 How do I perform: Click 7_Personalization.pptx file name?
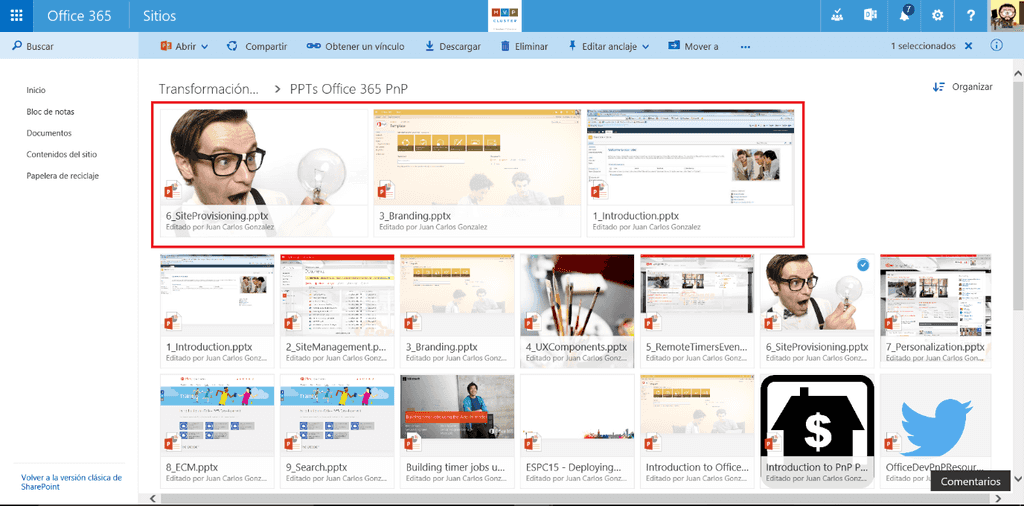coord(935,347)
